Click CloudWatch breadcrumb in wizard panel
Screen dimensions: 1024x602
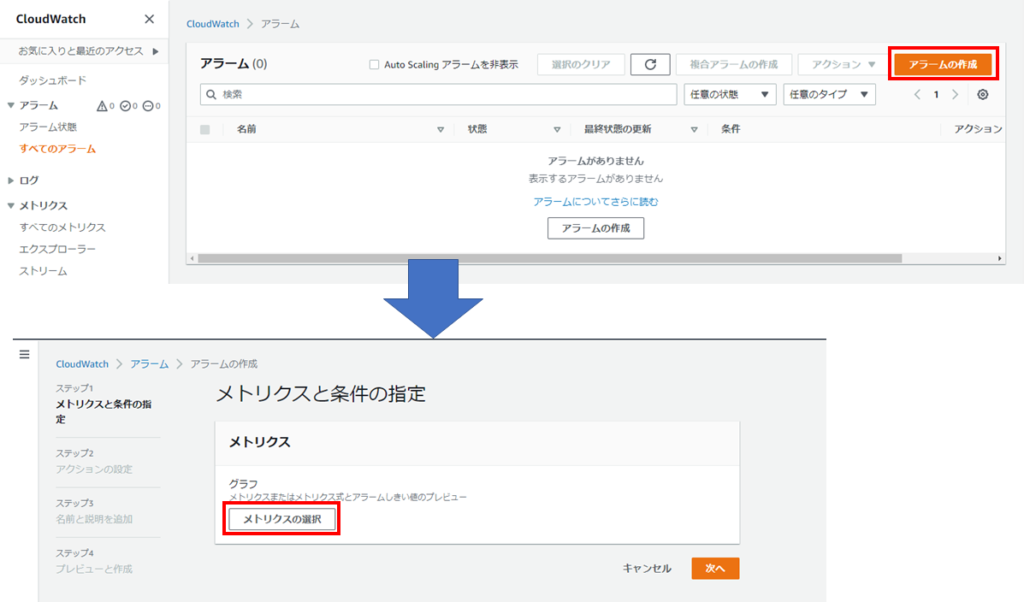pyautogui.click(x=82, y=364)
